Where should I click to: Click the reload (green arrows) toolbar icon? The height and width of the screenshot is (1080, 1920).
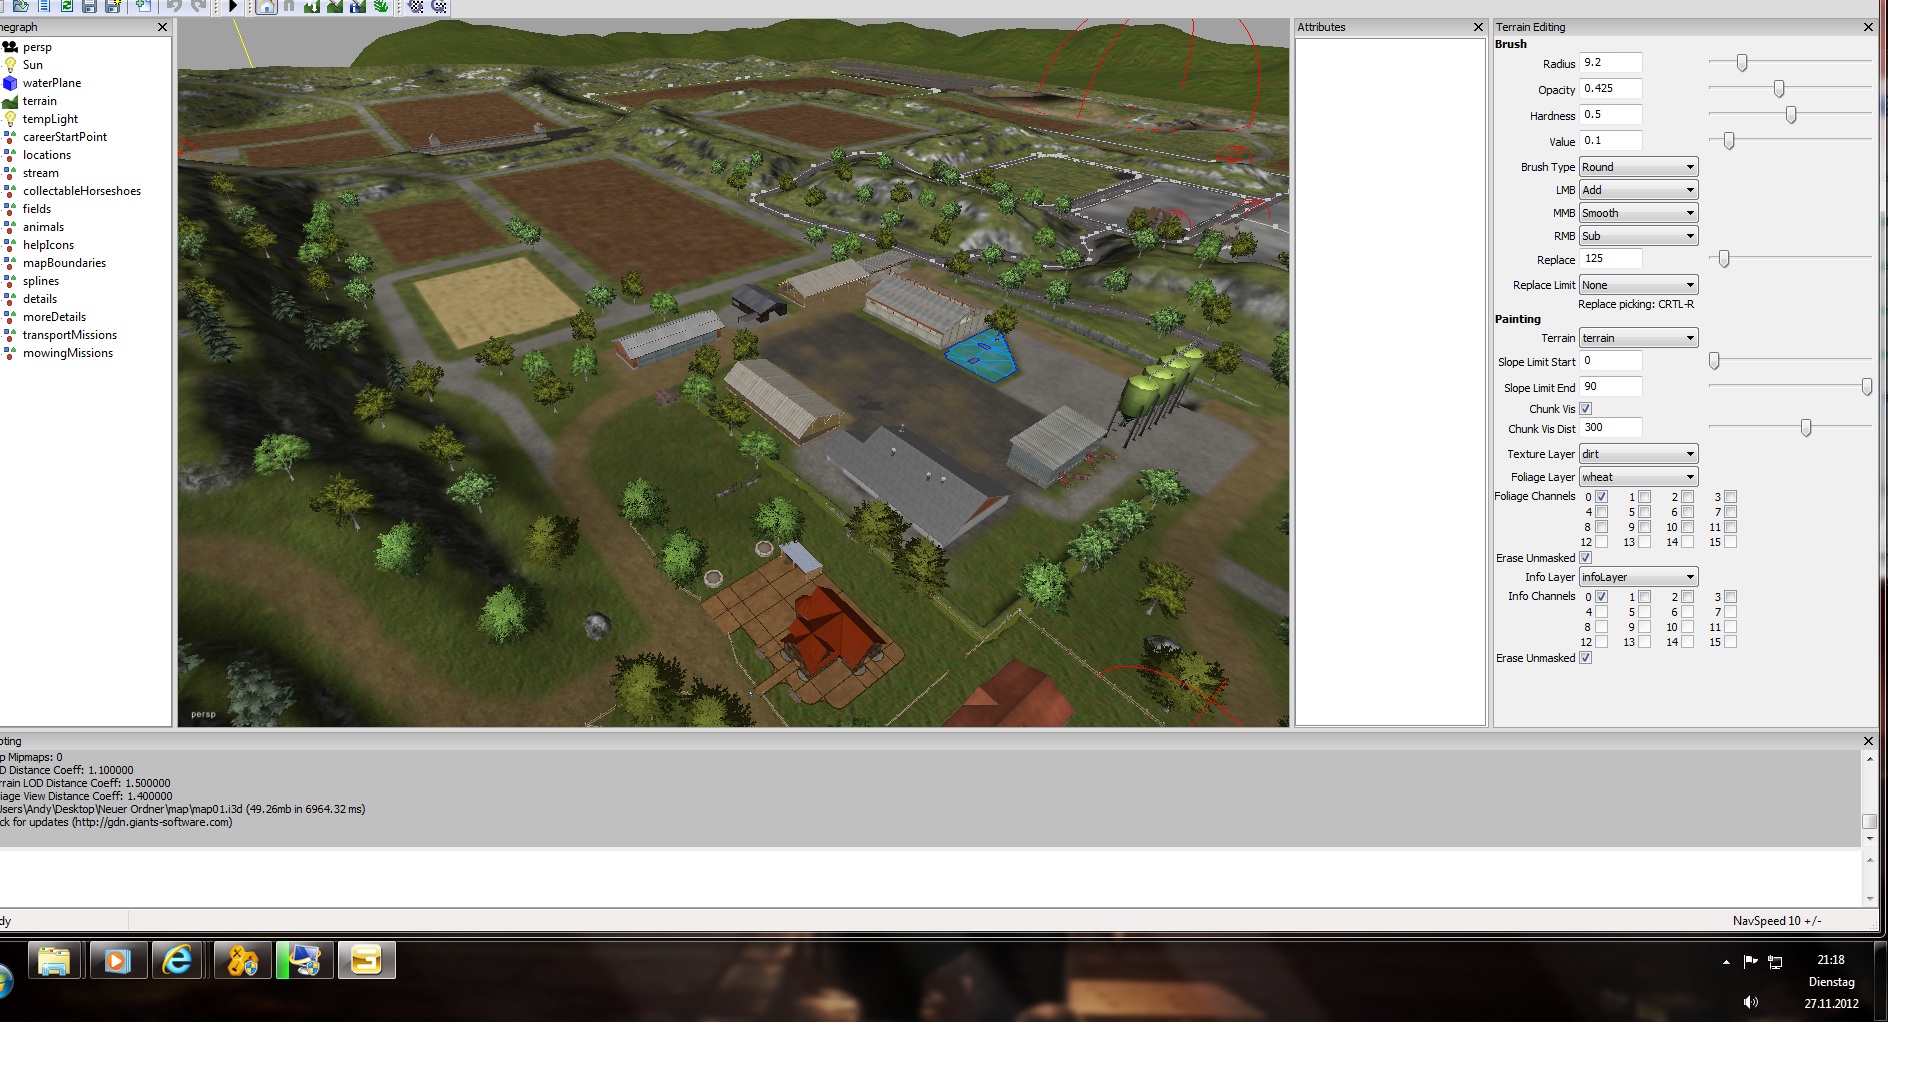[x=67, y=6]
